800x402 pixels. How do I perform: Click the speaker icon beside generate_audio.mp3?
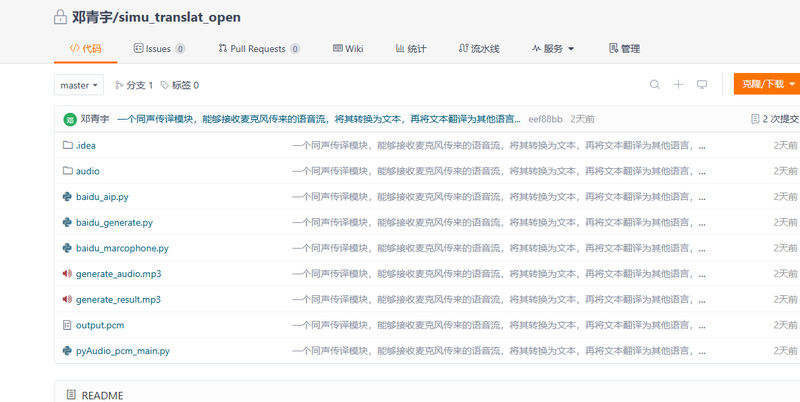point(67,273)
